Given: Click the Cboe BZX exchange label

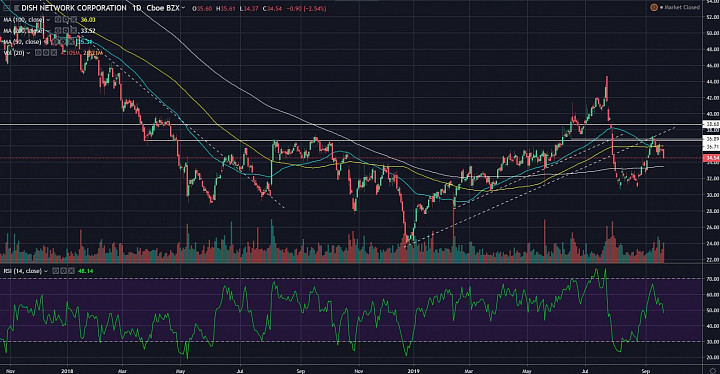Looking at the screenshot, I should tap(163, 8).
